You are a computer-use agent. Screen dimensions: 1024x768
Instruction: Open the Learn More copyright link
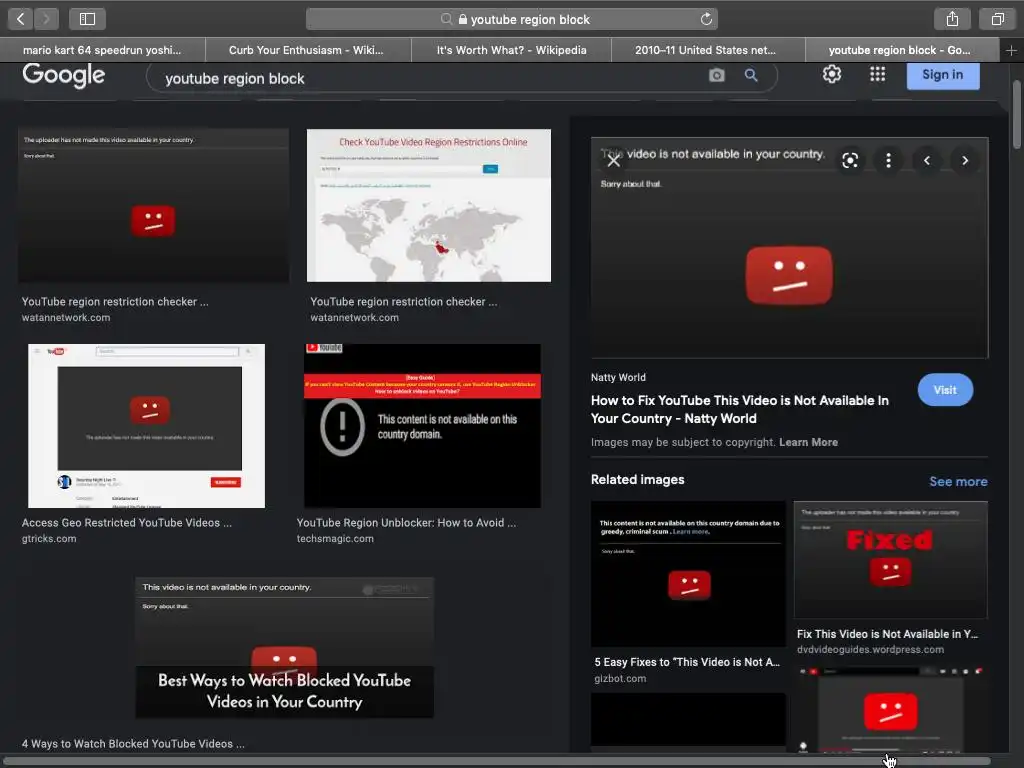pos(808,442)
